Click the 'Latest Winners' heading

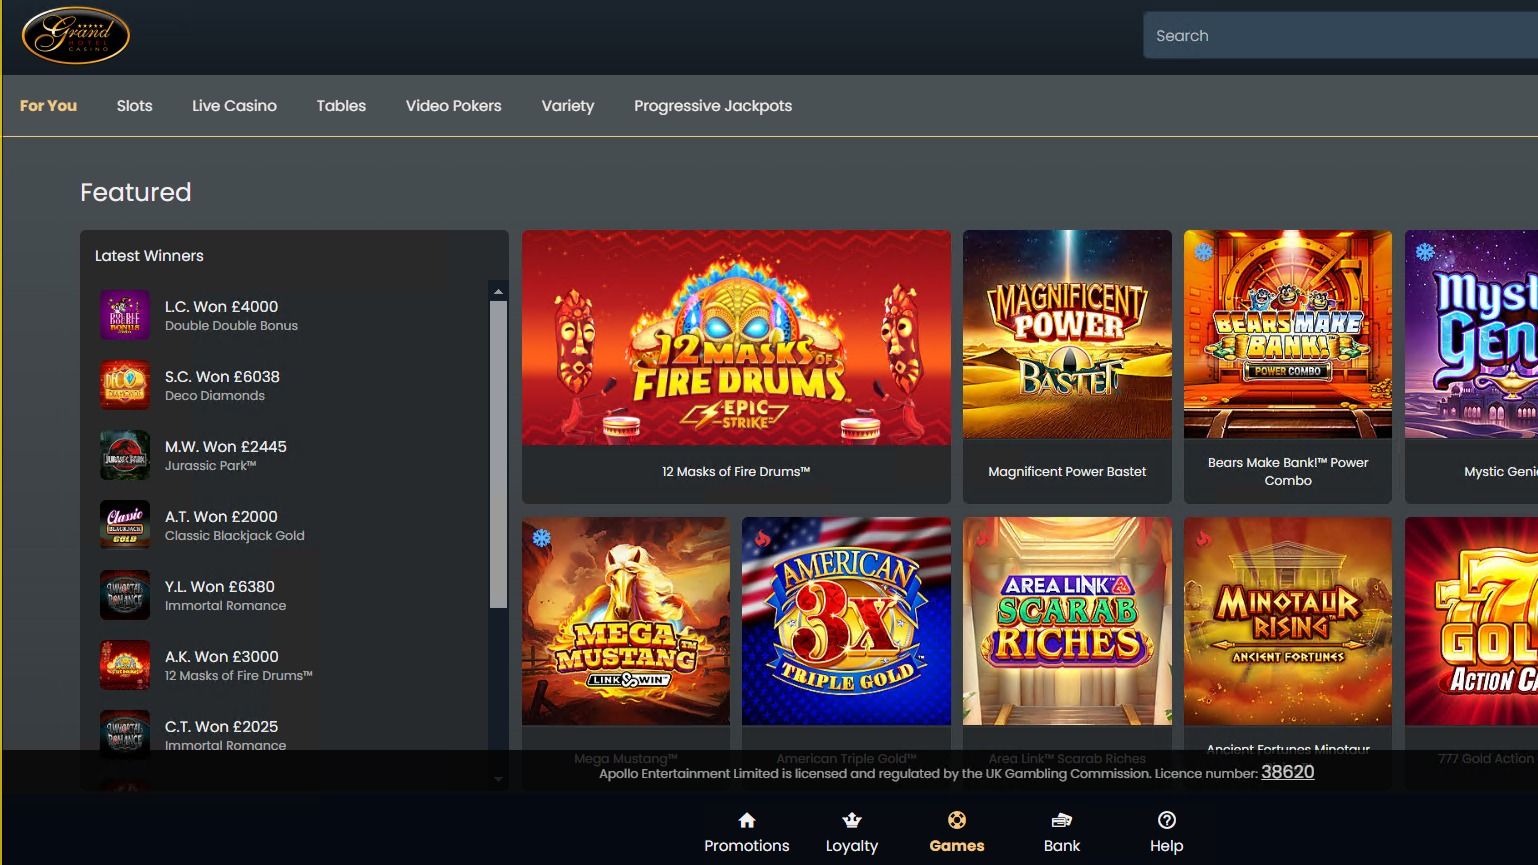point(149,255)
